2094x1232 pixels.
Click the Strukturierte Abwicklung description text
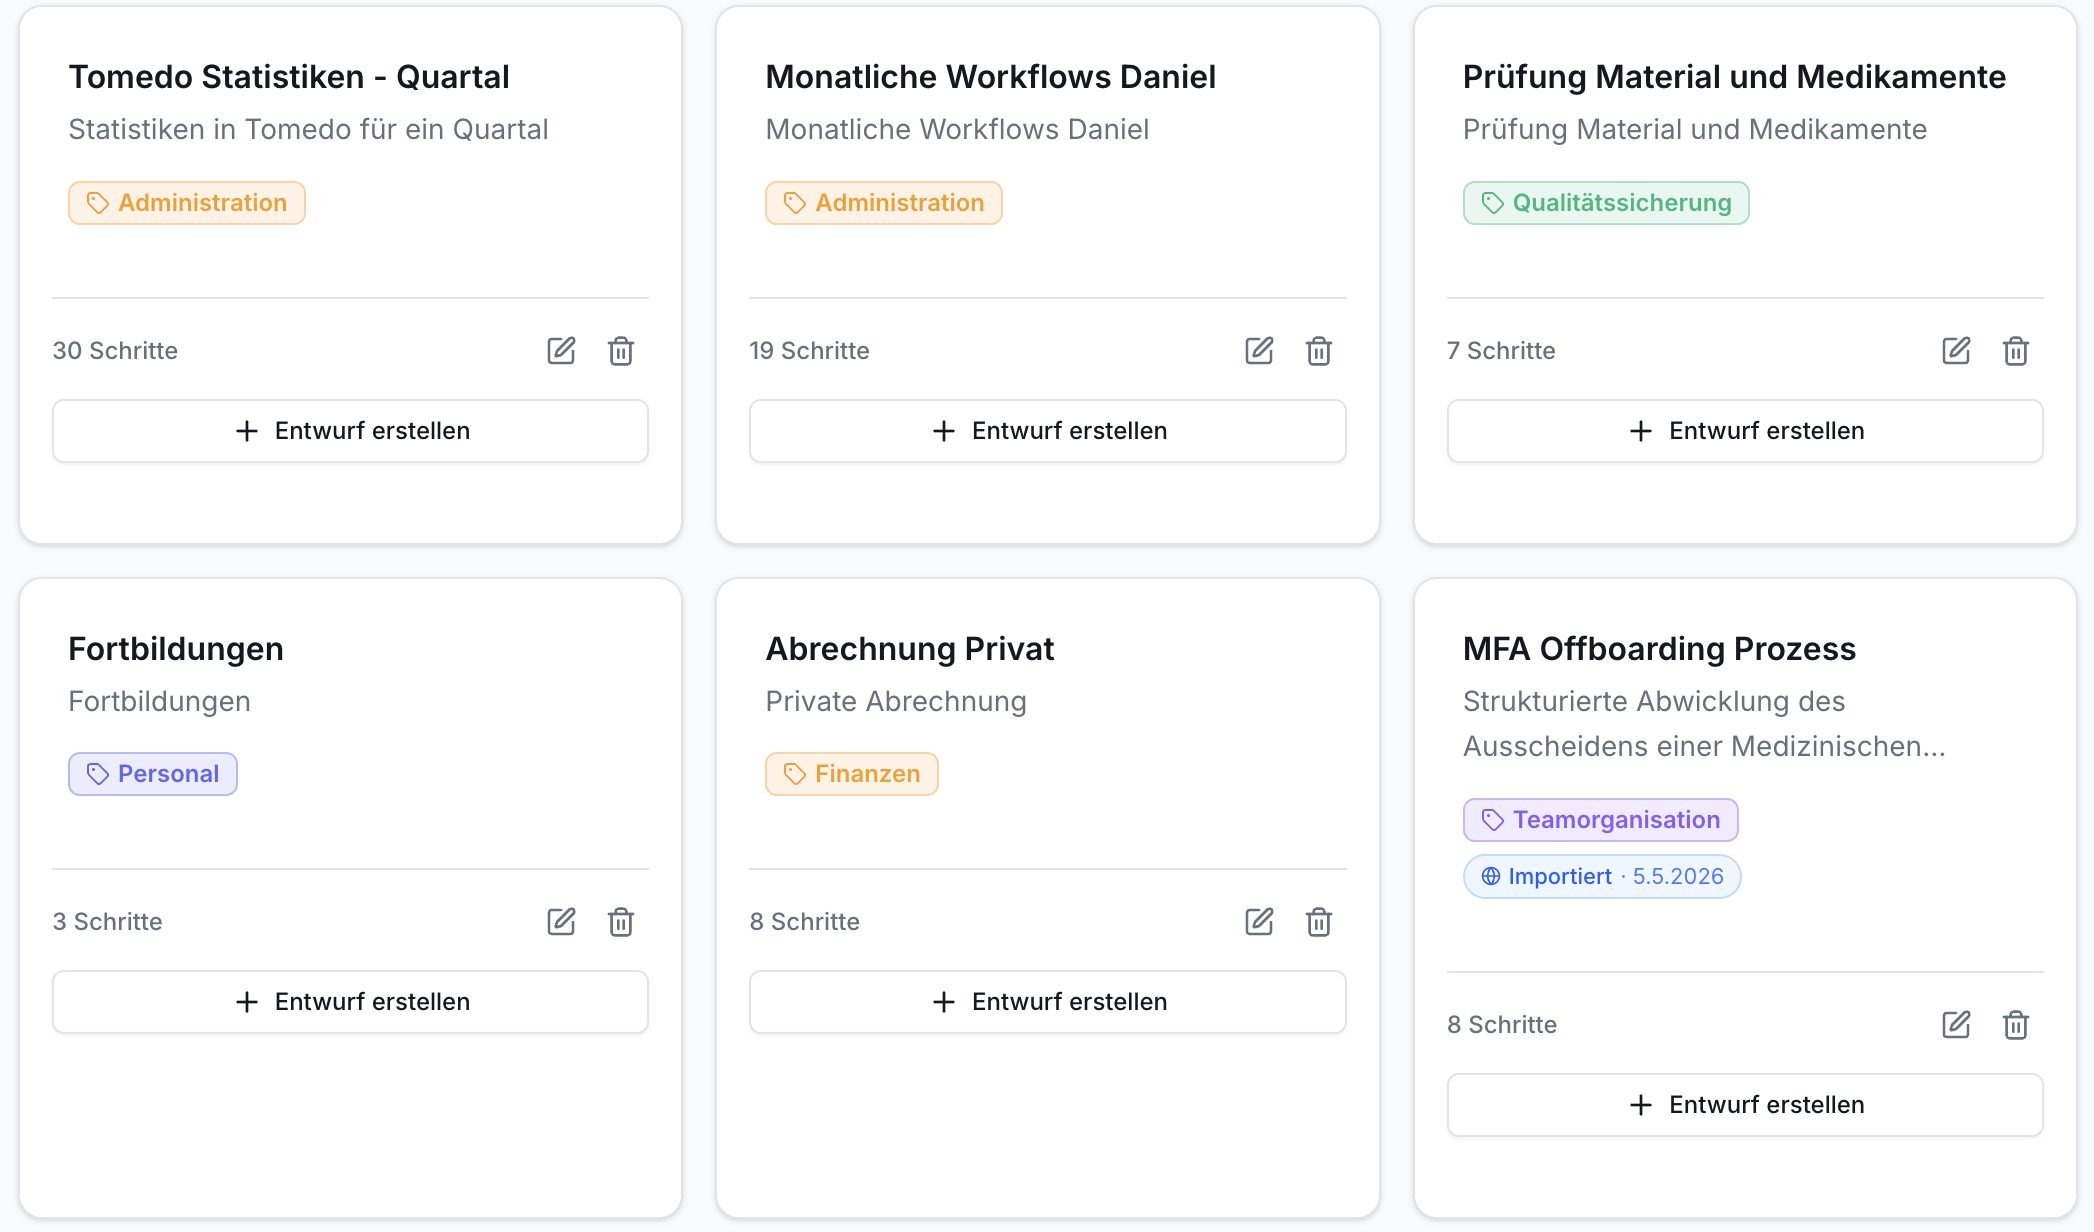(1704, 724)
